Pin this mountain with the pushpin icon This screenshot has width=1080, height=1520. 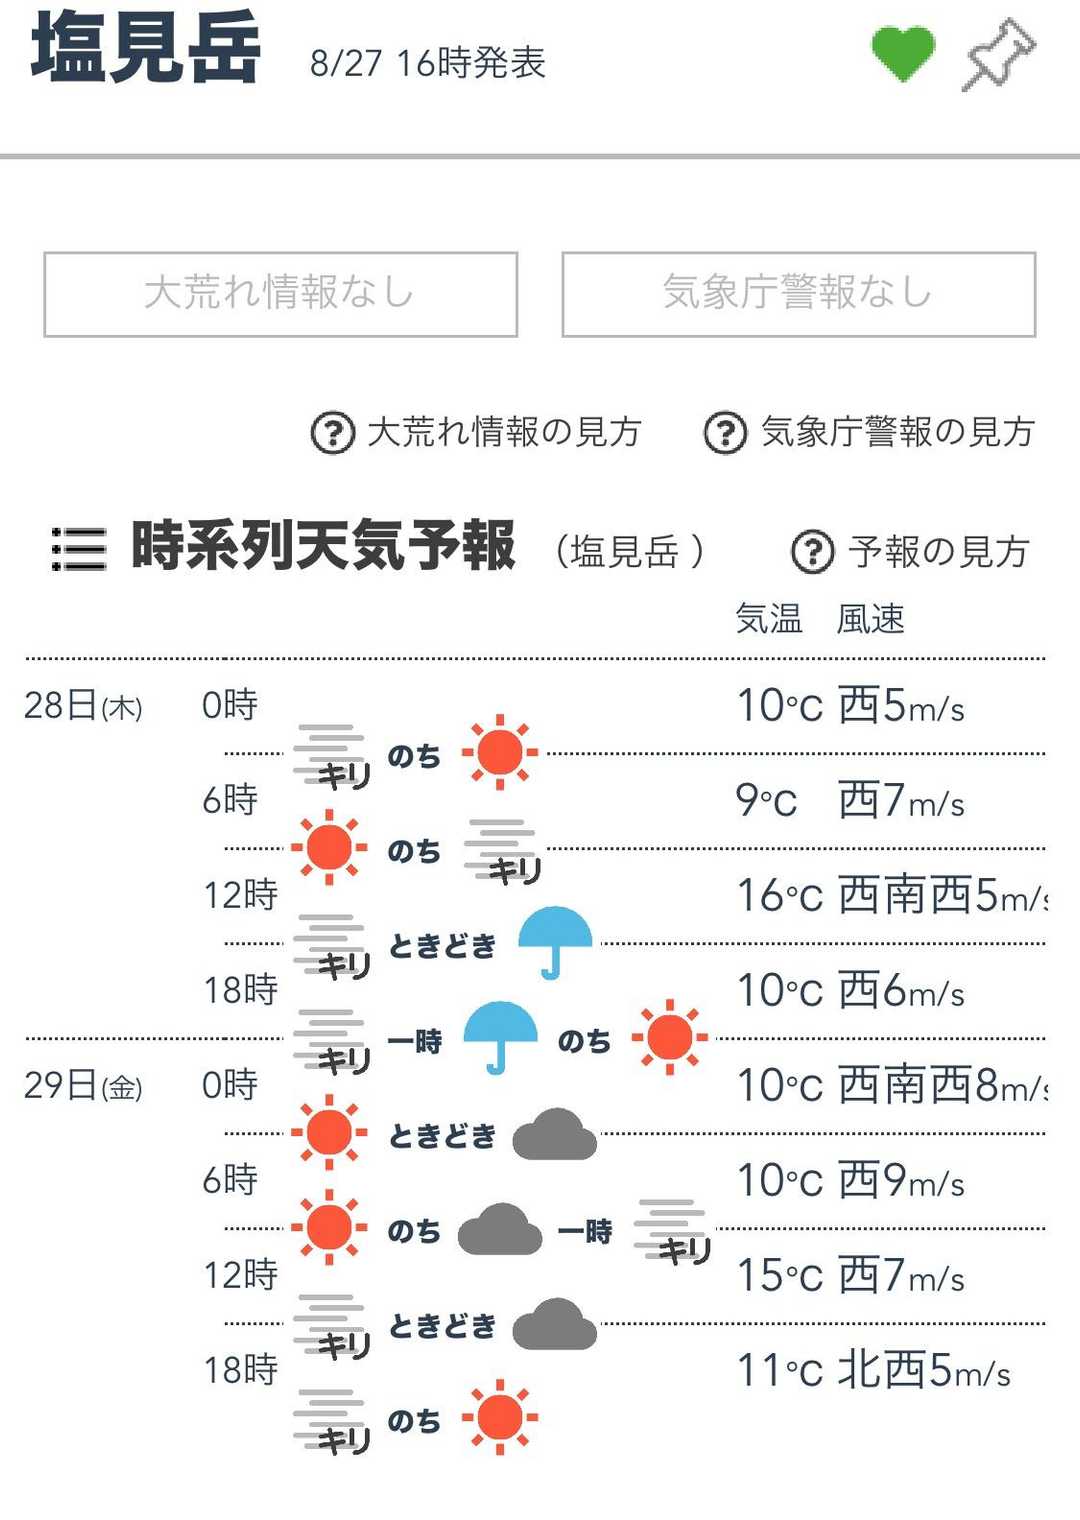tap(998, 54)
